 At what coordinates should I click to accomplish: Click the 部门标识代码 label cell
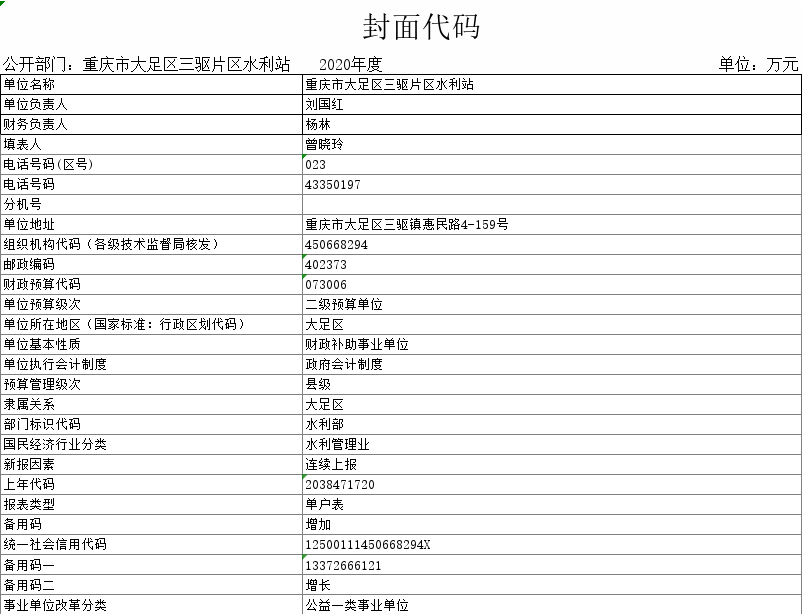pos(152,424)
